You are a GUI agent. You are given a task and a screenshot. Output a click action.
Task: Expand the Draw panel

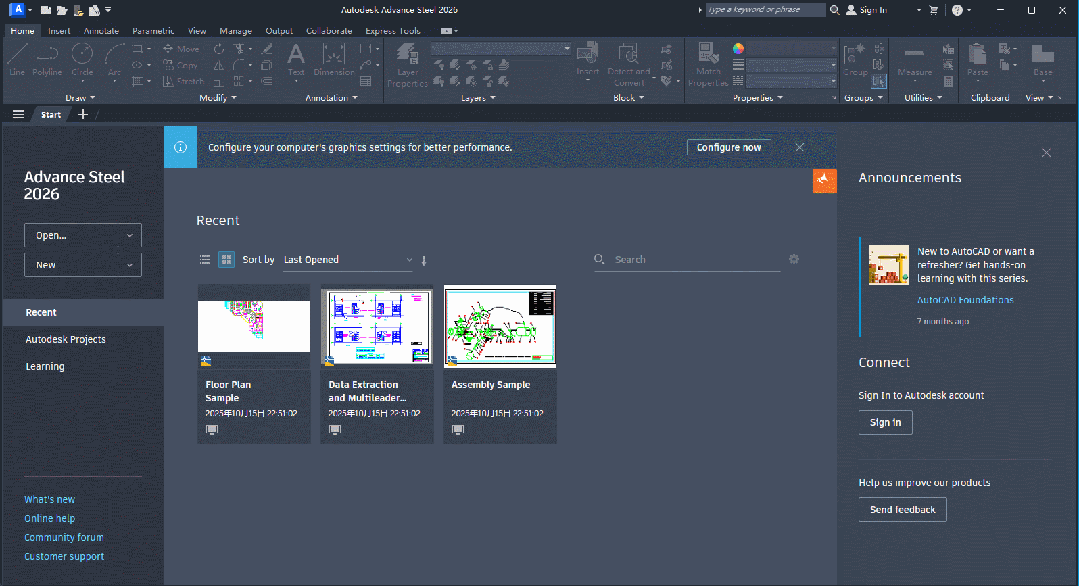coord(81,98)
